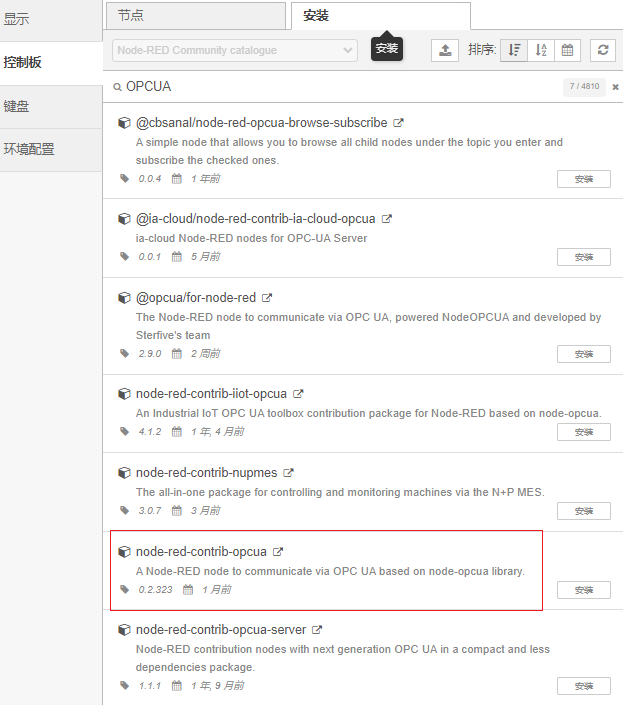Click the @opcua/for-node-red package title
The height and width of the screenshot is (705, 623).
(196, 298)
